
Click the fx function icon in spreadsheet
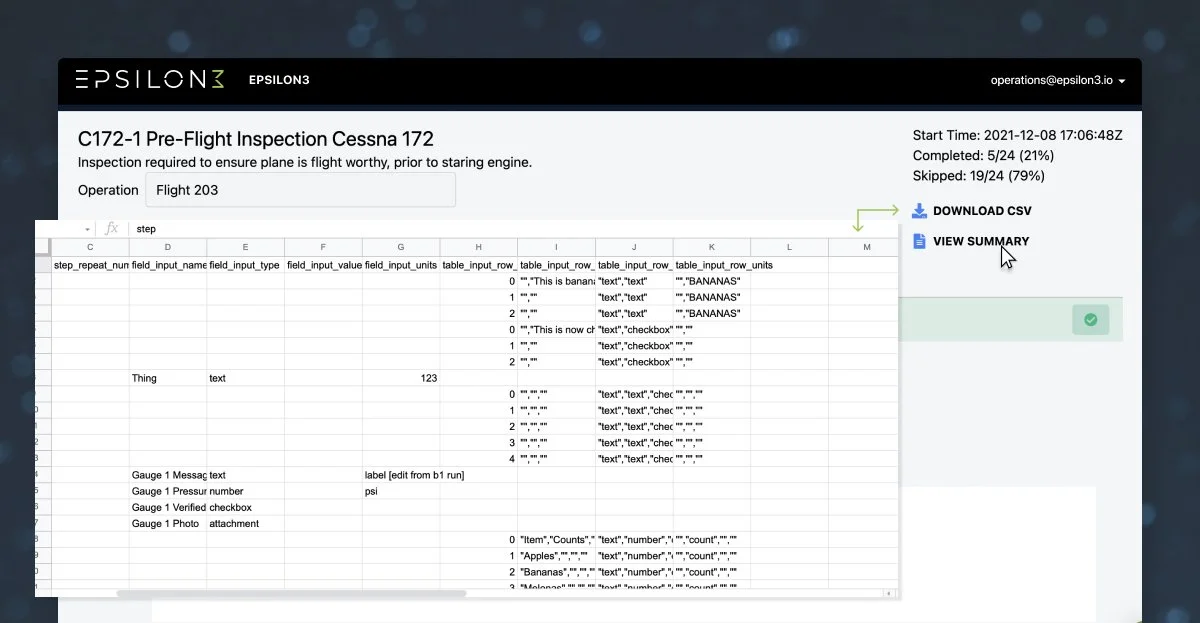coord(112,229)
